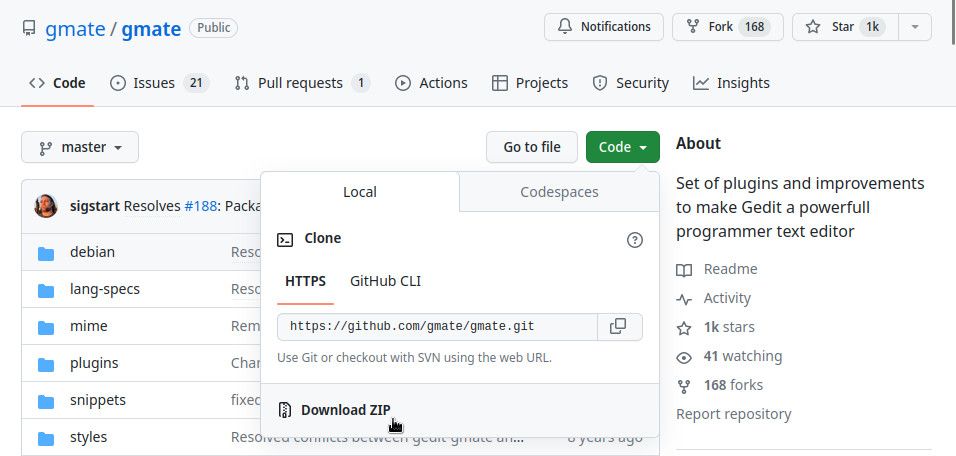Open the Security tab
The width and height of the screenshot is (956, 456).
pos(630,83)
